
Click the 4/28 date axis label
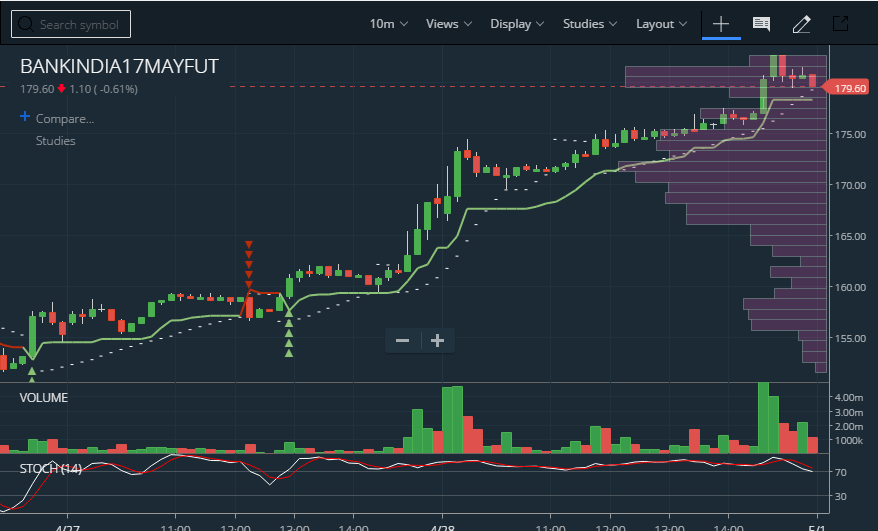(x=442, y=527)
